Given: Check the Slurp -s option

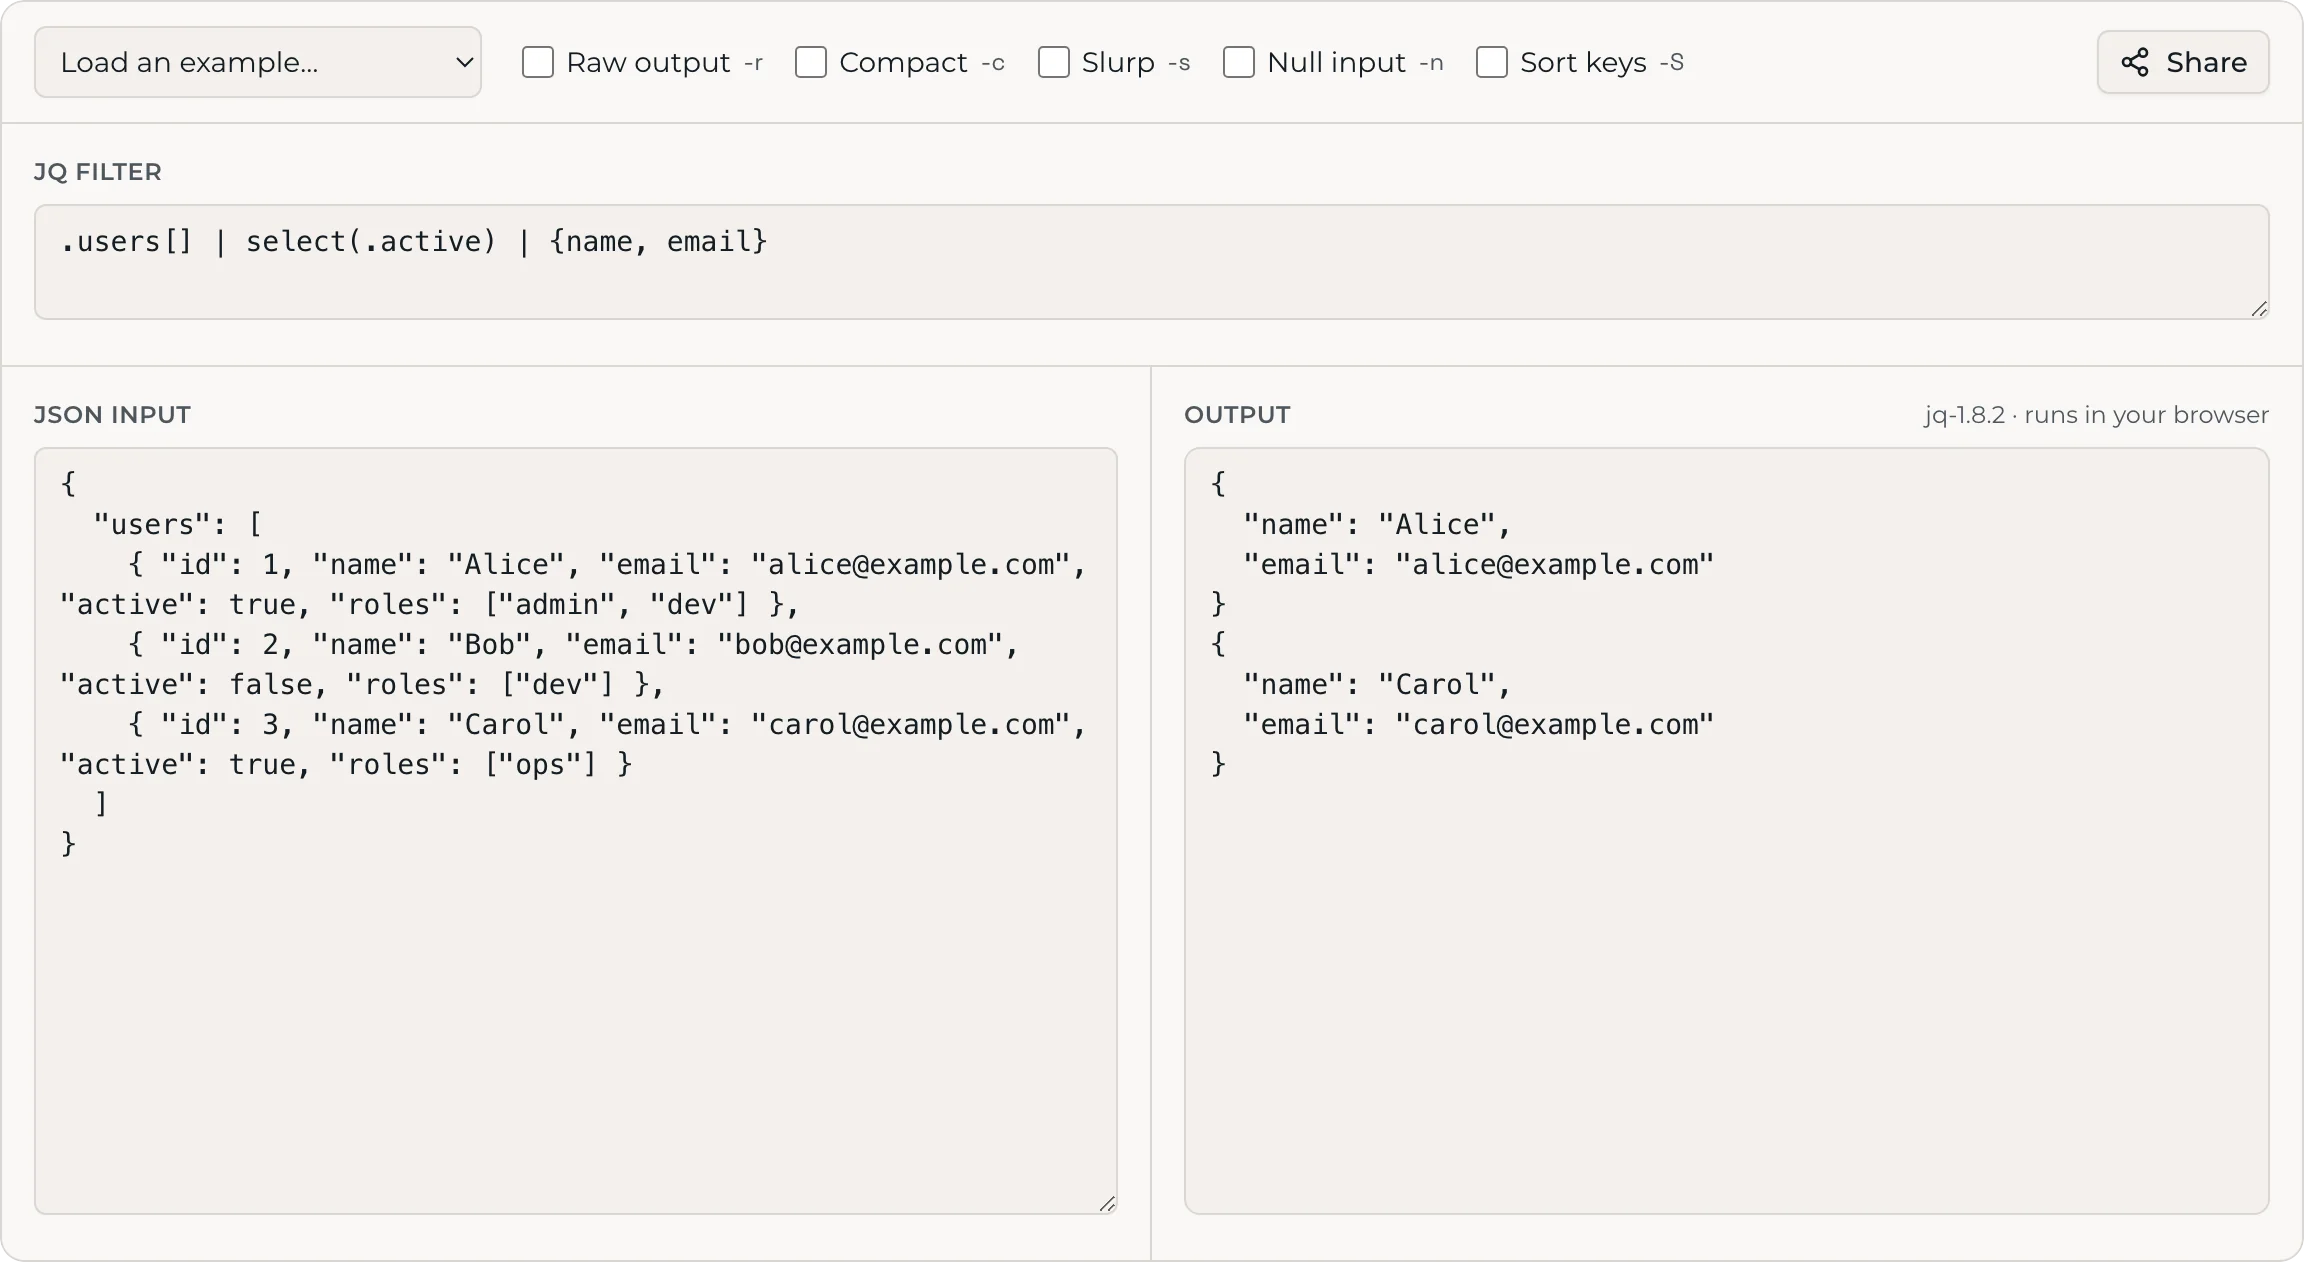Looking at the screenshot, I should (1054, 62).
